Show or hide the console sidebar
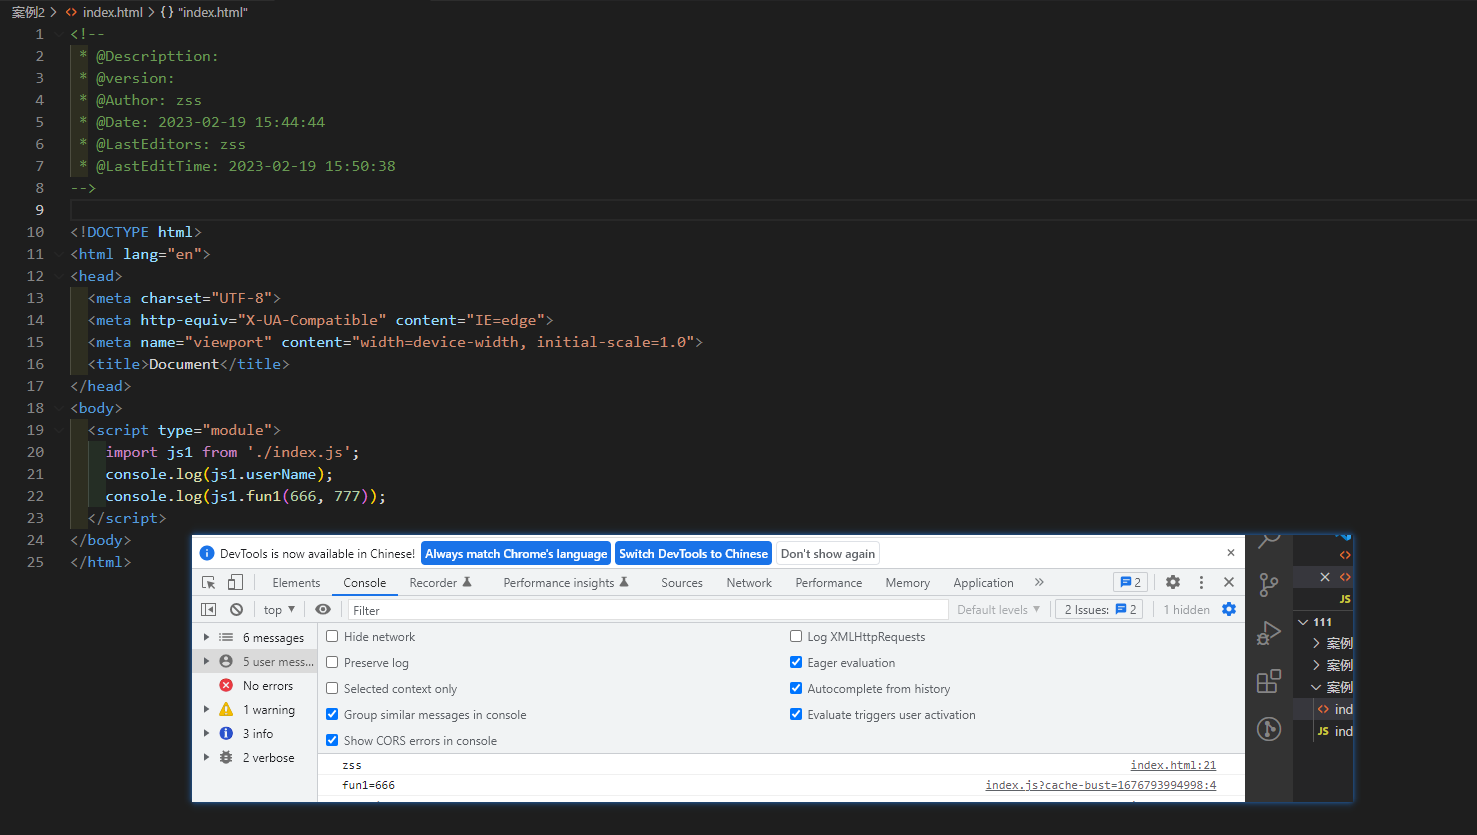Viewport: 1477px width, 835px height. (x=208, y=609)
